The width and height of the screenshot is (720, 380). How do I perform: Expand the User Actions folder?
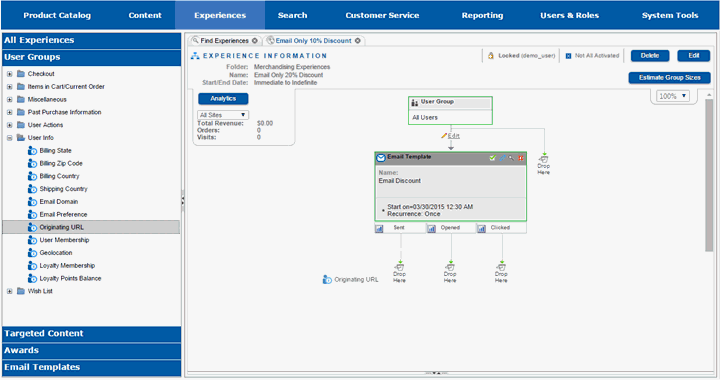coord(10,125)
